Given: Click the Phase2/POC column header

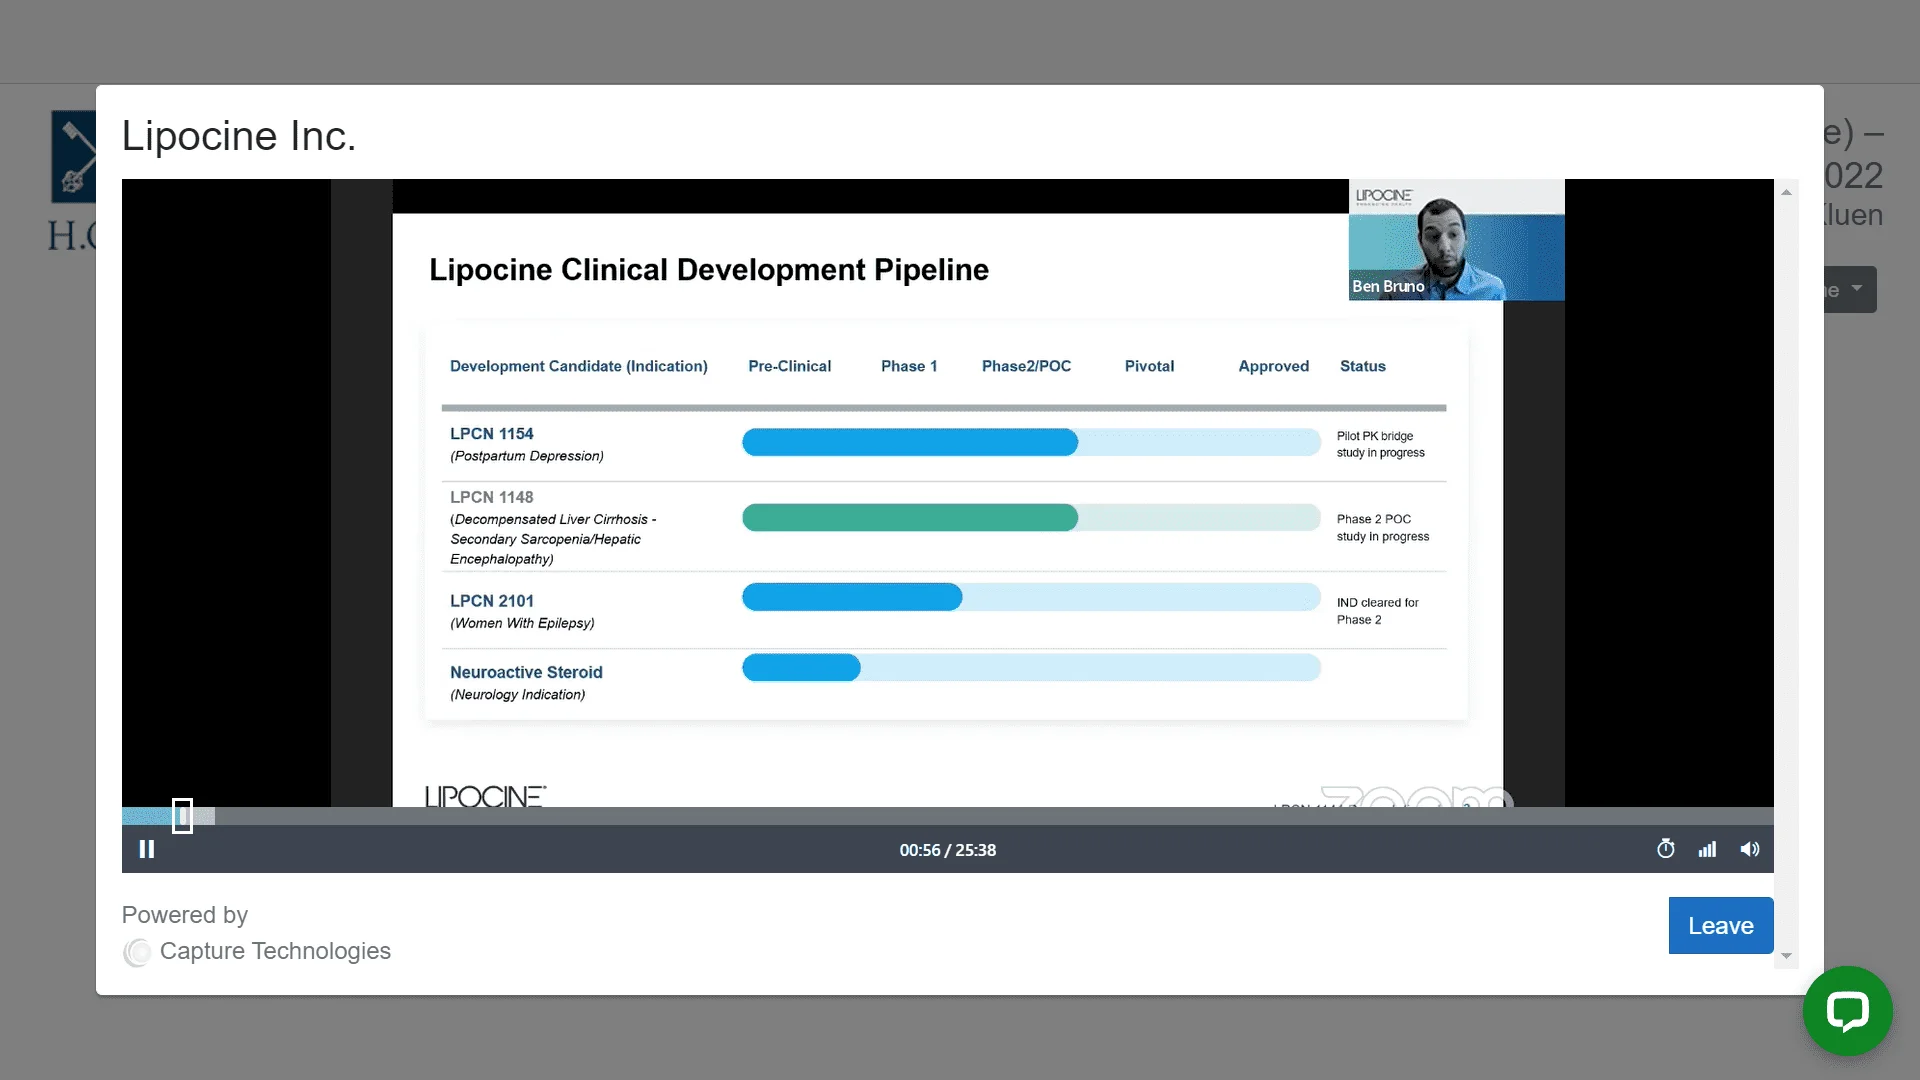Looking at the screenshot, I should point(1026,366).
